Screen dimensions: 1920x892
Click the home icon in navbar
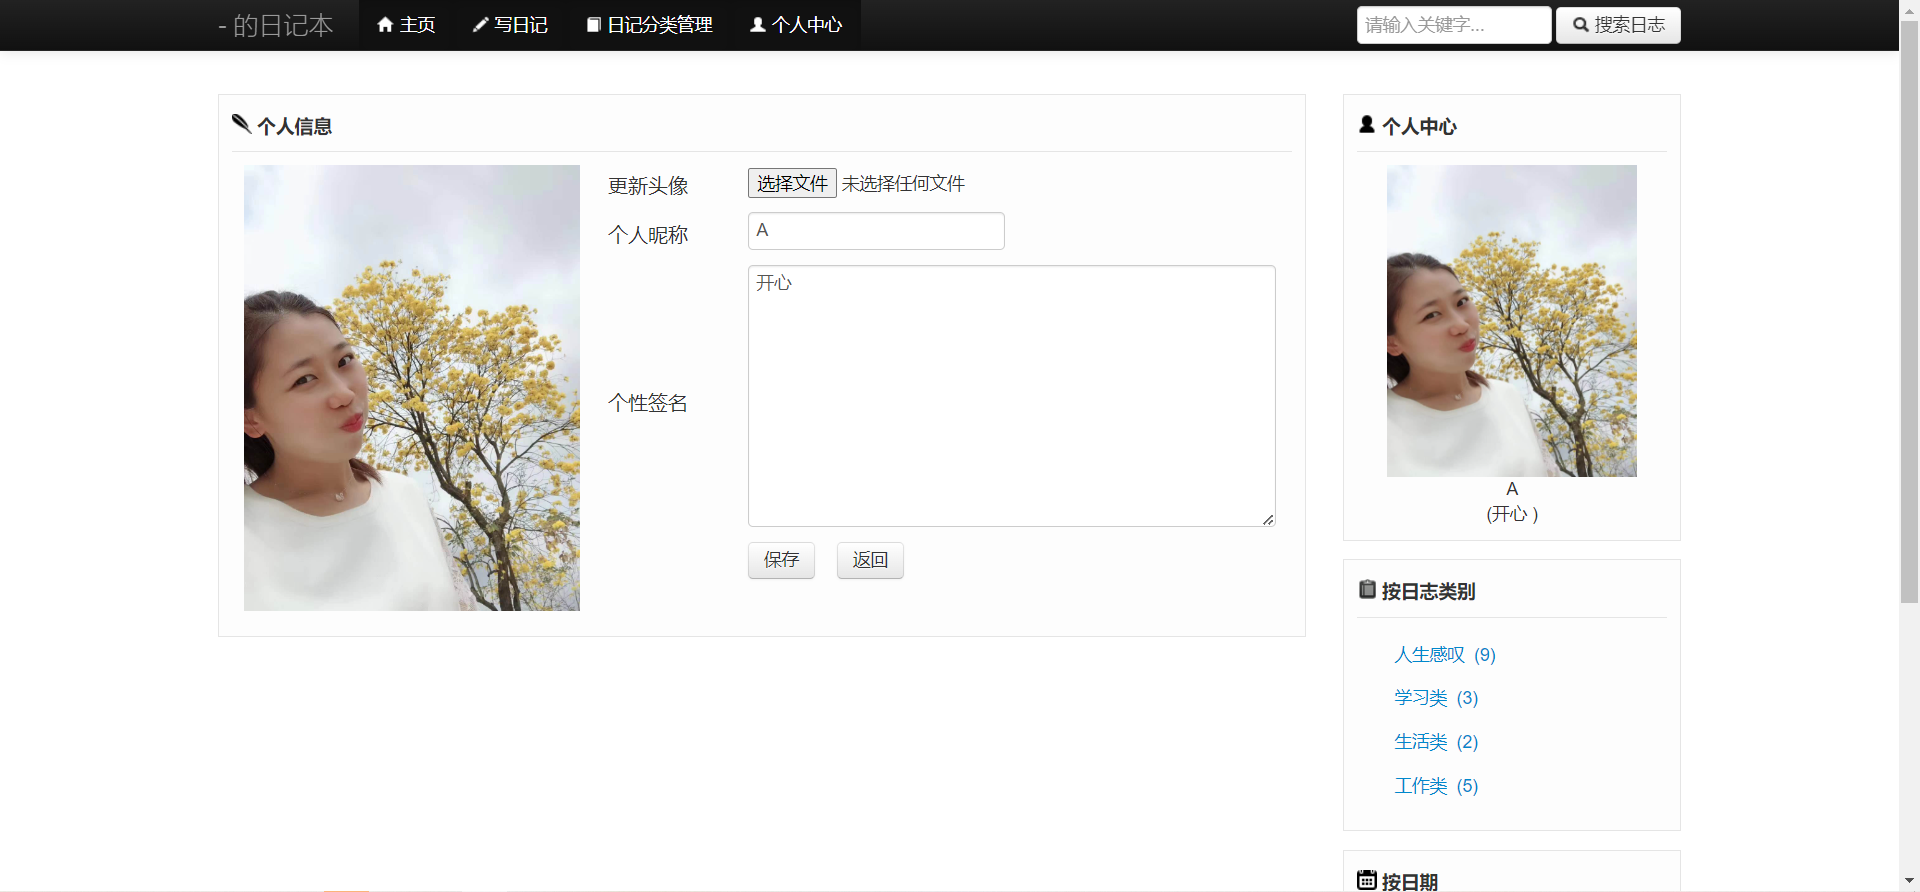pos(385,25)
